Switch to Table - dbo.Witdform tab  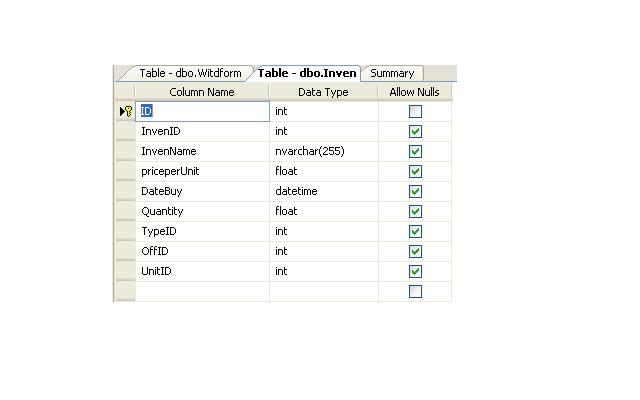[x=190, y=73]
